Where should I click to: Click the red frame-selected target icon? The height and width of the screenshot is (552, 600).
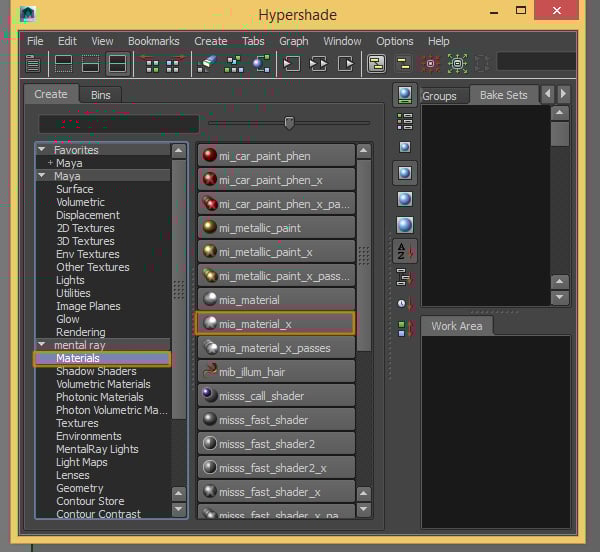430,64
